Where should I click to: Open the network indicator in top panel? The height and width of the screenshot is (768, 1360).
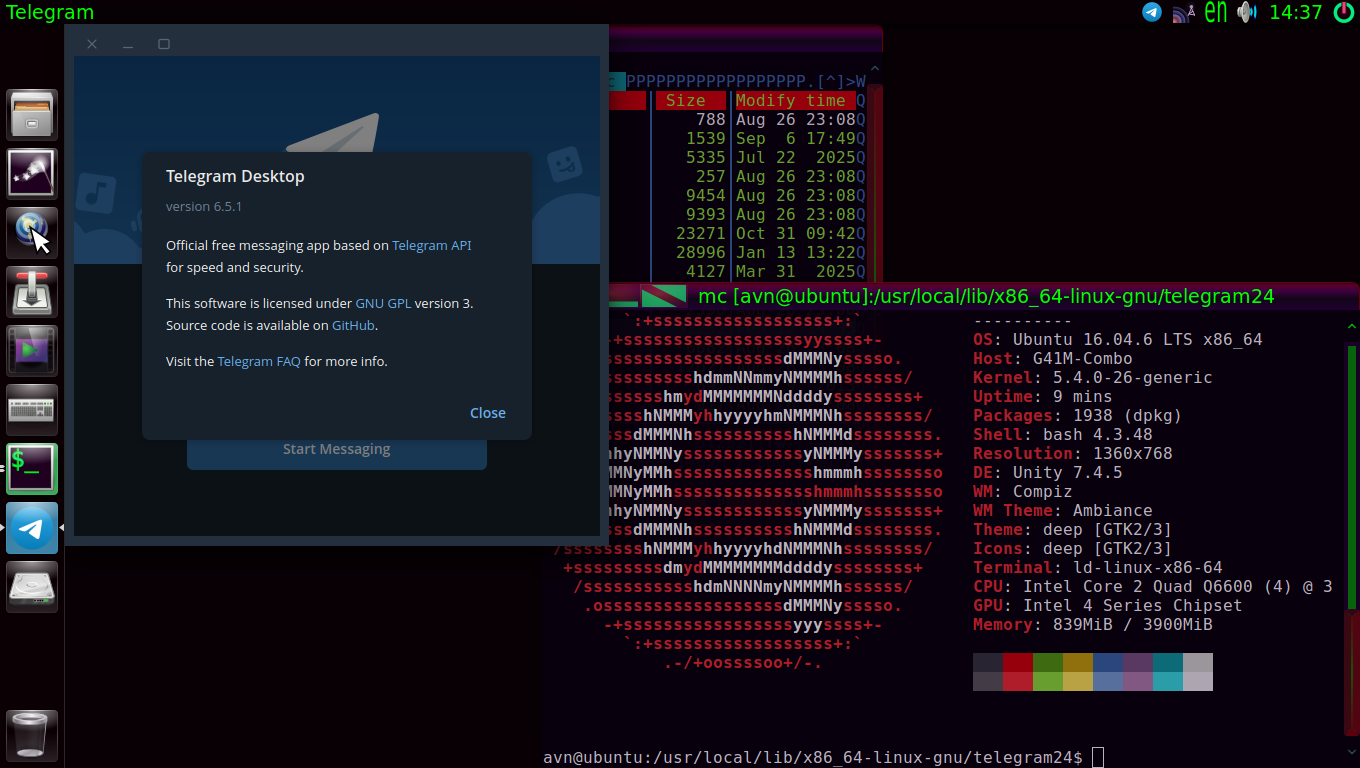point(1183,12)
